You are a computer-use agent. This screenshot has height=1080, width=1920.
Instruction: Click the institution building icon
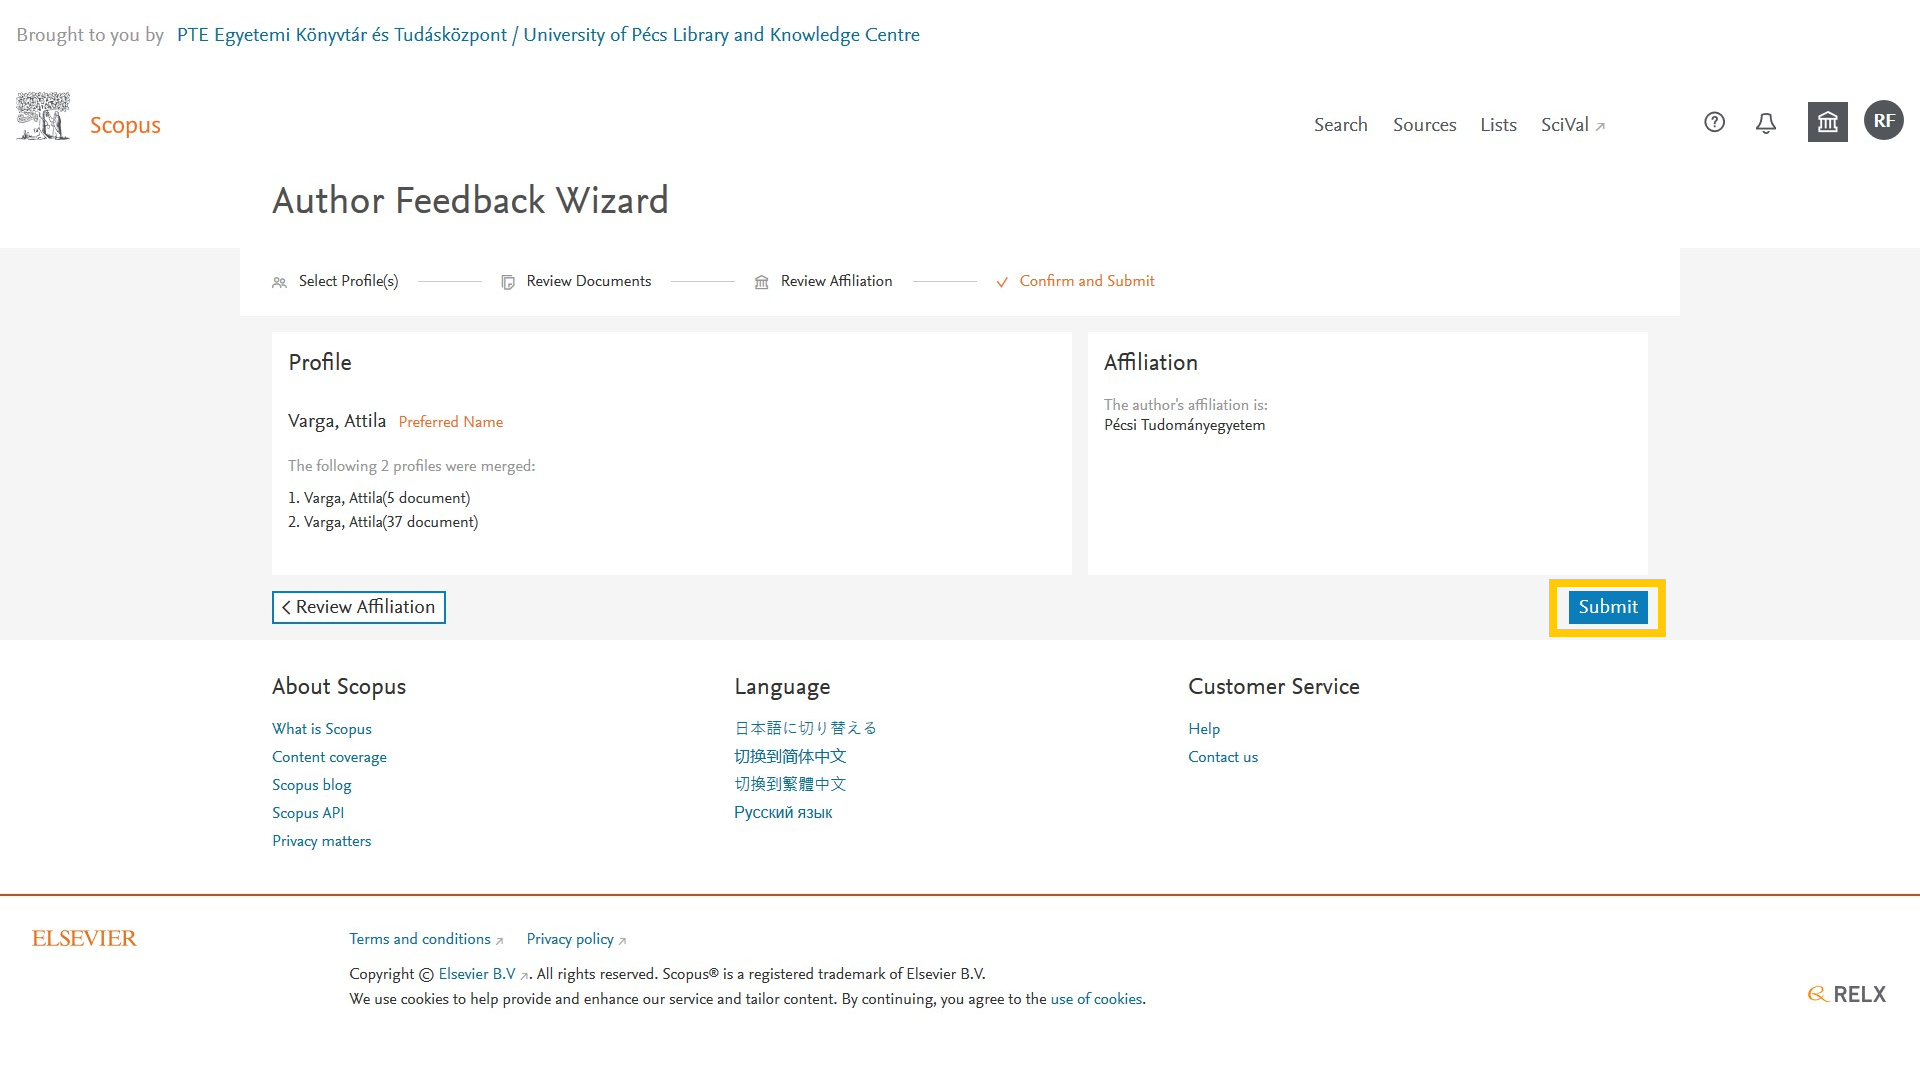1827,122
